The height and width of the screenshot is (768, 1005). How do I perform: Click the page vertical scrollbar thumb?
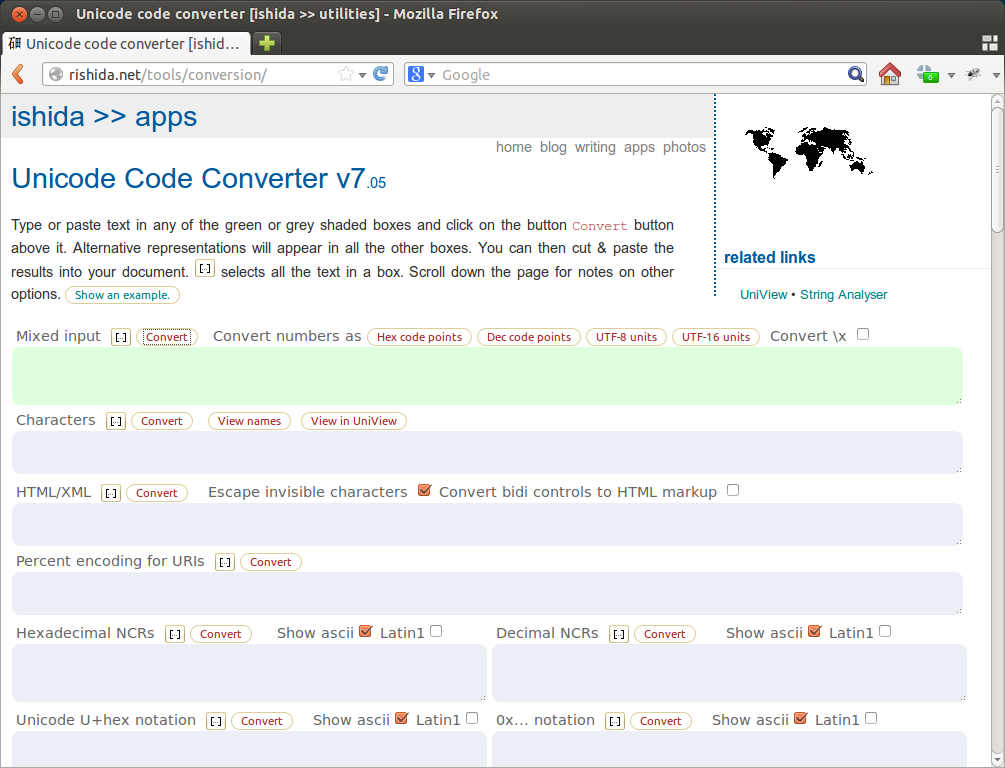click(997, 169)
